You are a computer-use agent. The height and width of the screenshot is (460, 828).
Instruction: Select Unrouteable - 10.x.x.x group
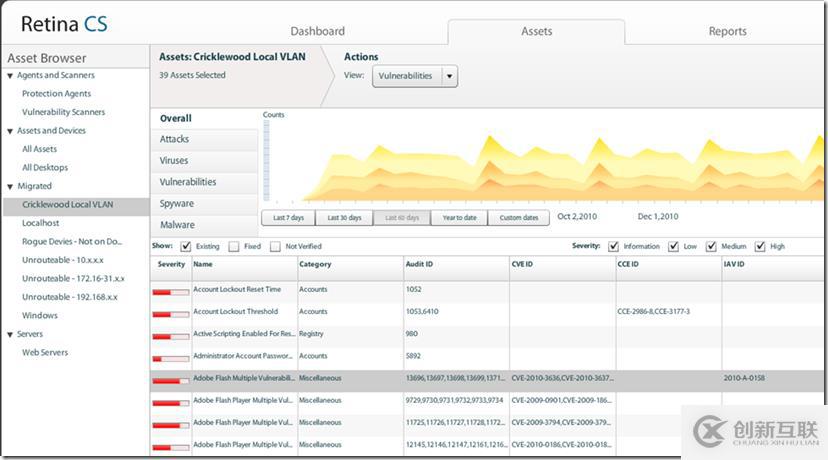tap(63, 260)
